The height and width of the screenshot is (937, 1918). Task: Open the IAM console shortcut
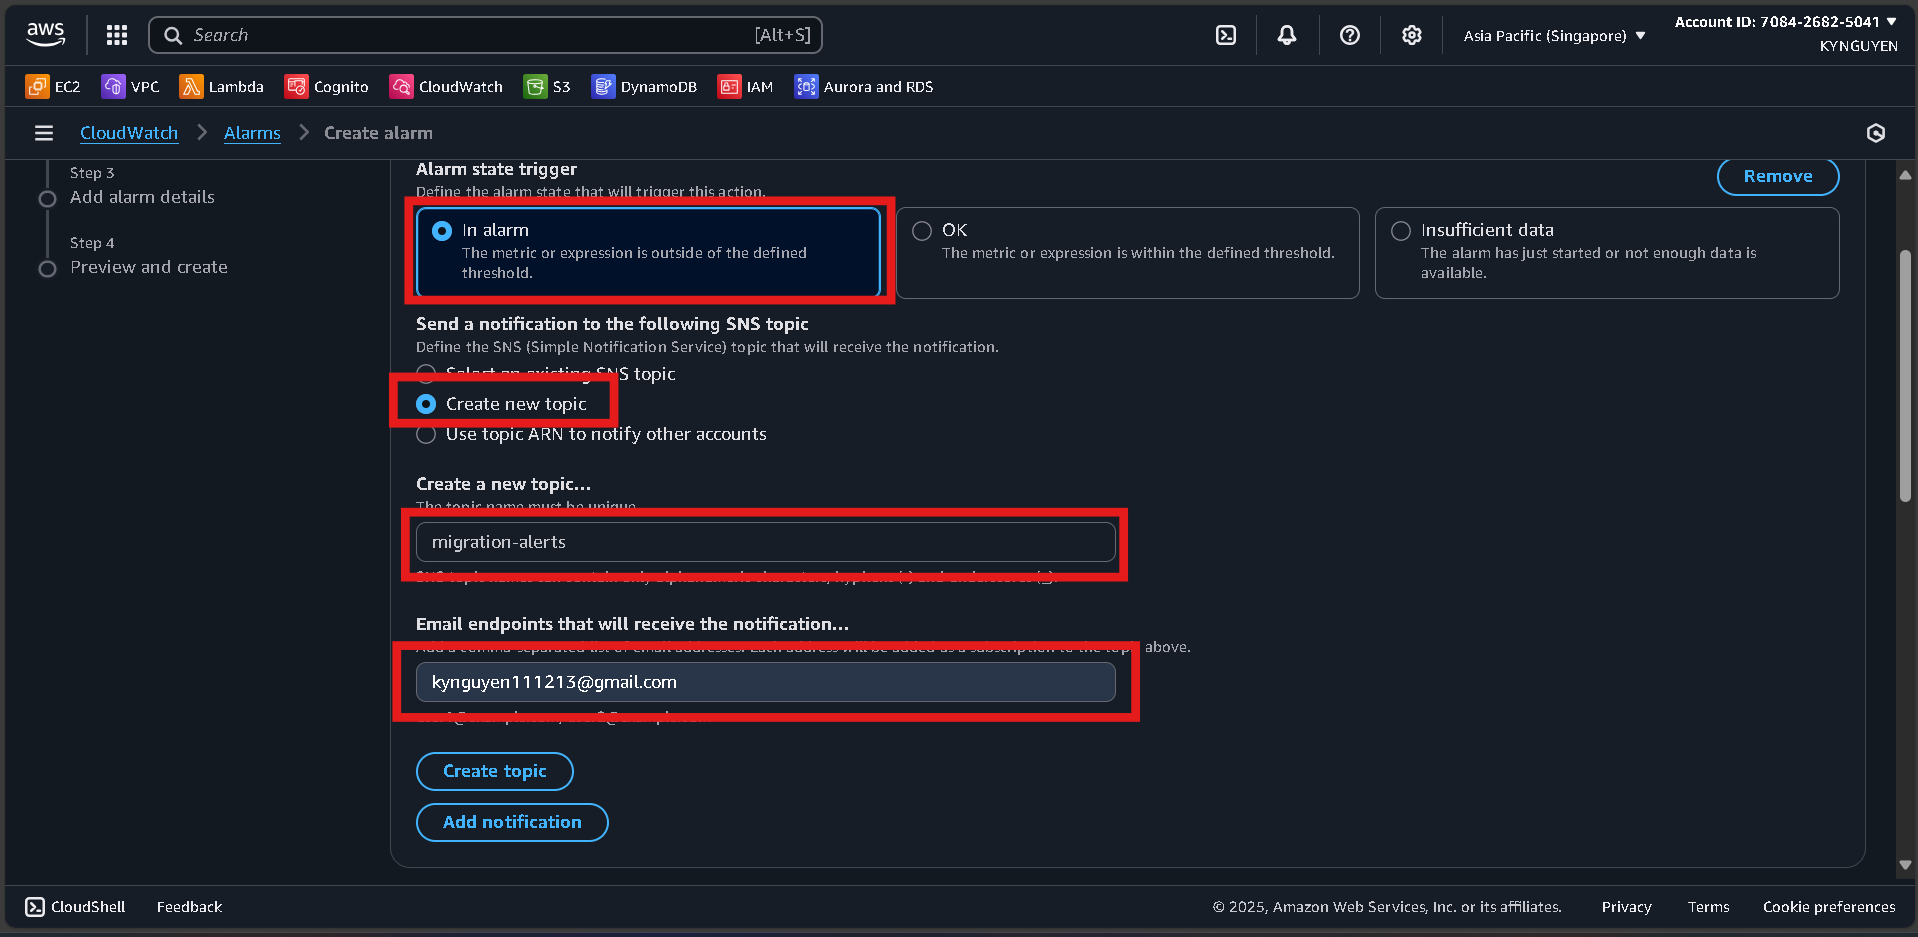pyautogui.click(x=745, y=86)
